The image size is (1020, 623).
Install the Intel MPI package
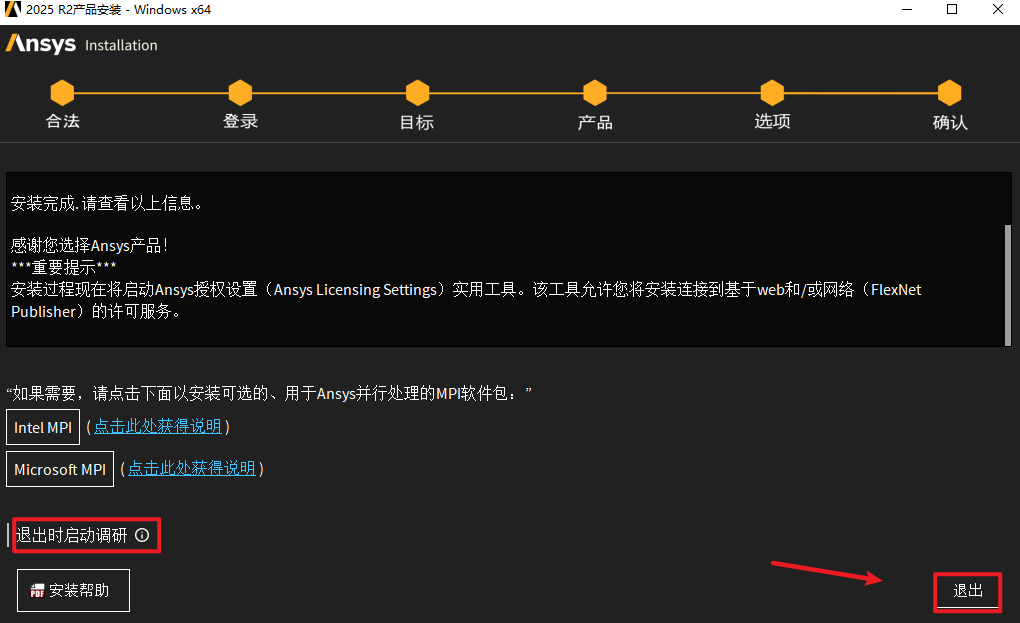click(43, 427)
